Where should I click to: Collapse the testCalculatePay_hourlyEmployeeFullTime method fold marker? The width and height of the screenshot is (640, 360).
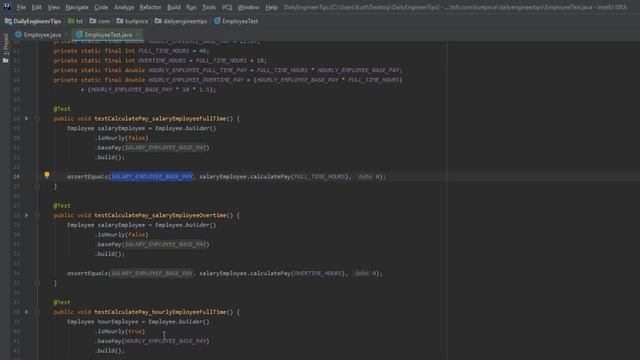pos(37,312)
